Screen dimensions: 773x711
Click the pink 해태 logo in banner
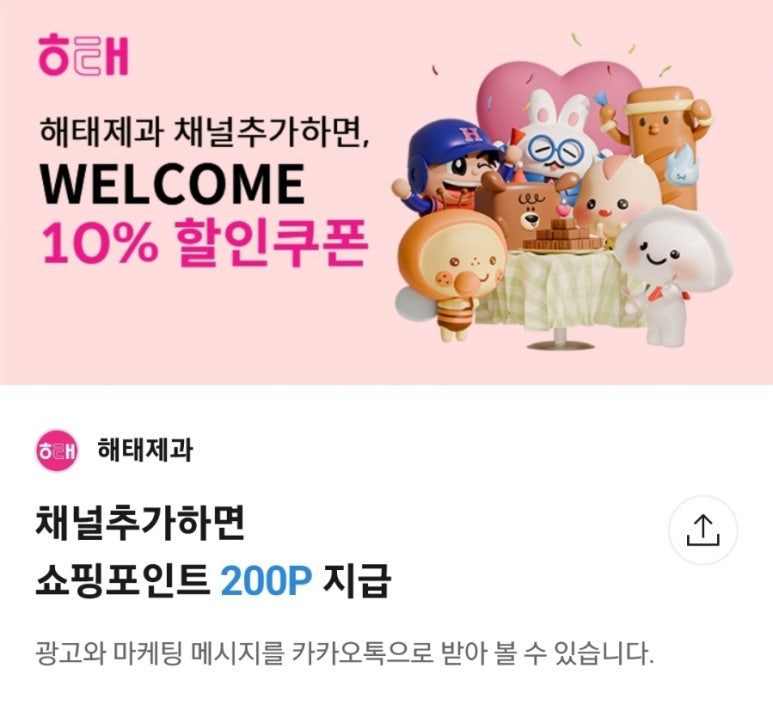point(83,55)
